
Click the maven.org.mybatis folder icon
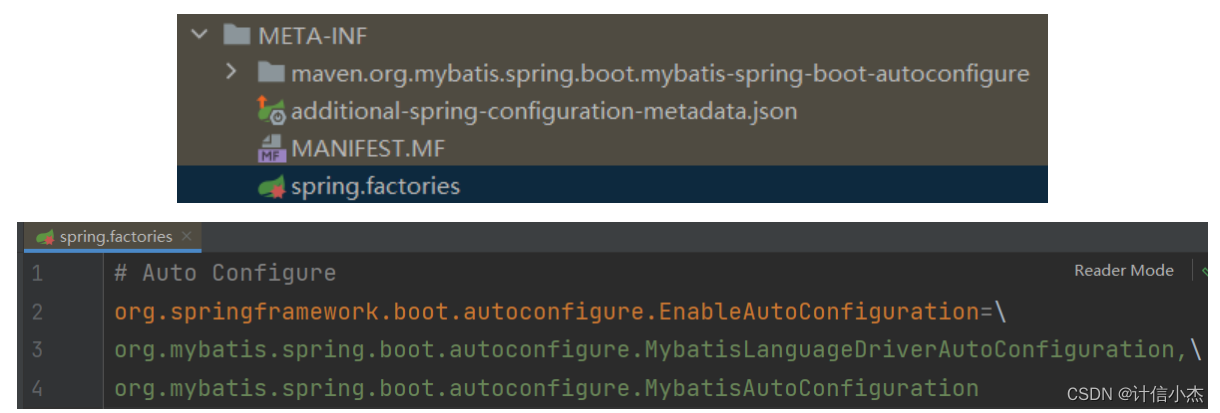click(271, 73)
